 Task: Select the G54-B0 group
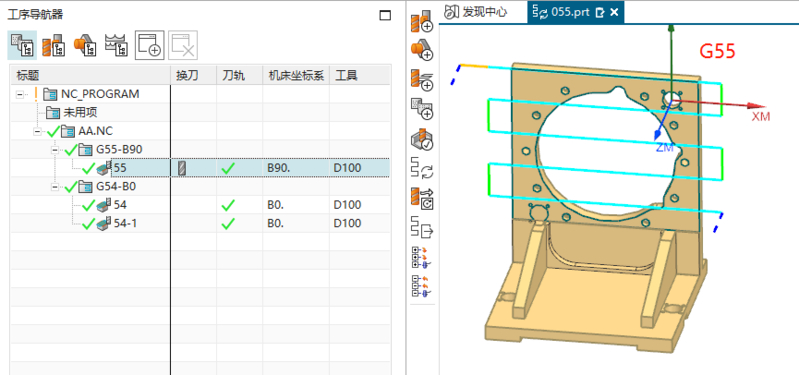point(116,186)
